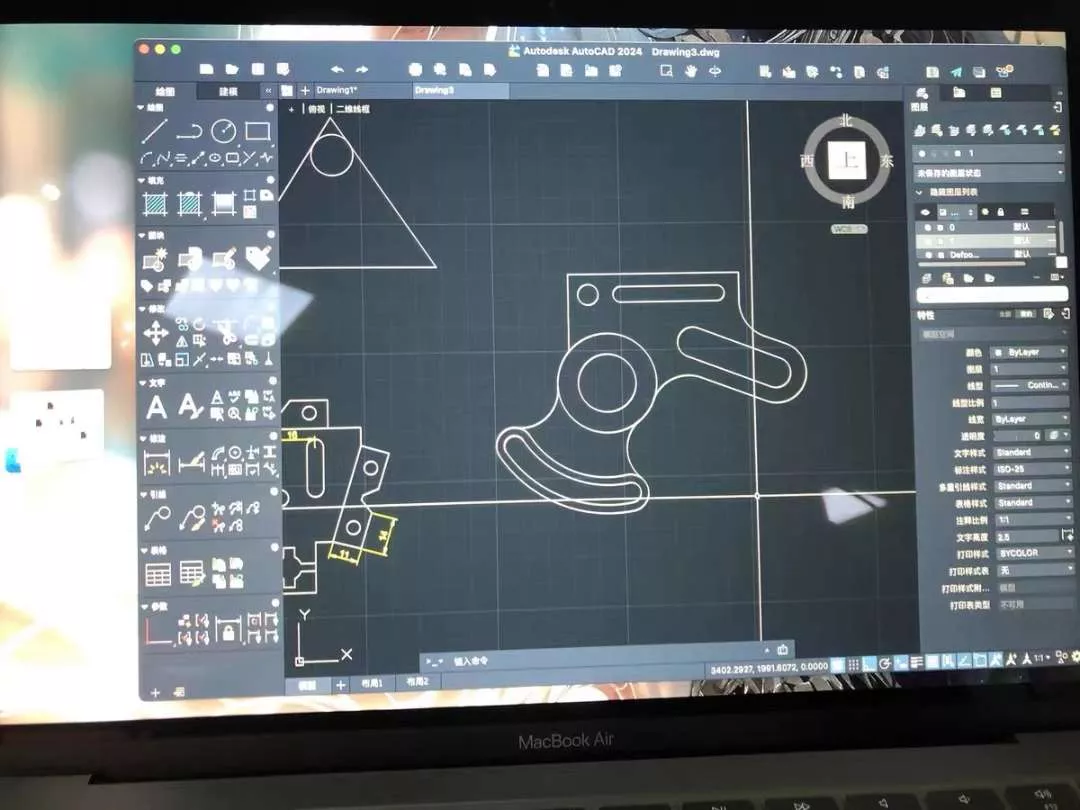The image size is (1080, 810).
Task: Choose the Polyline tool
Action: point(189,131)
